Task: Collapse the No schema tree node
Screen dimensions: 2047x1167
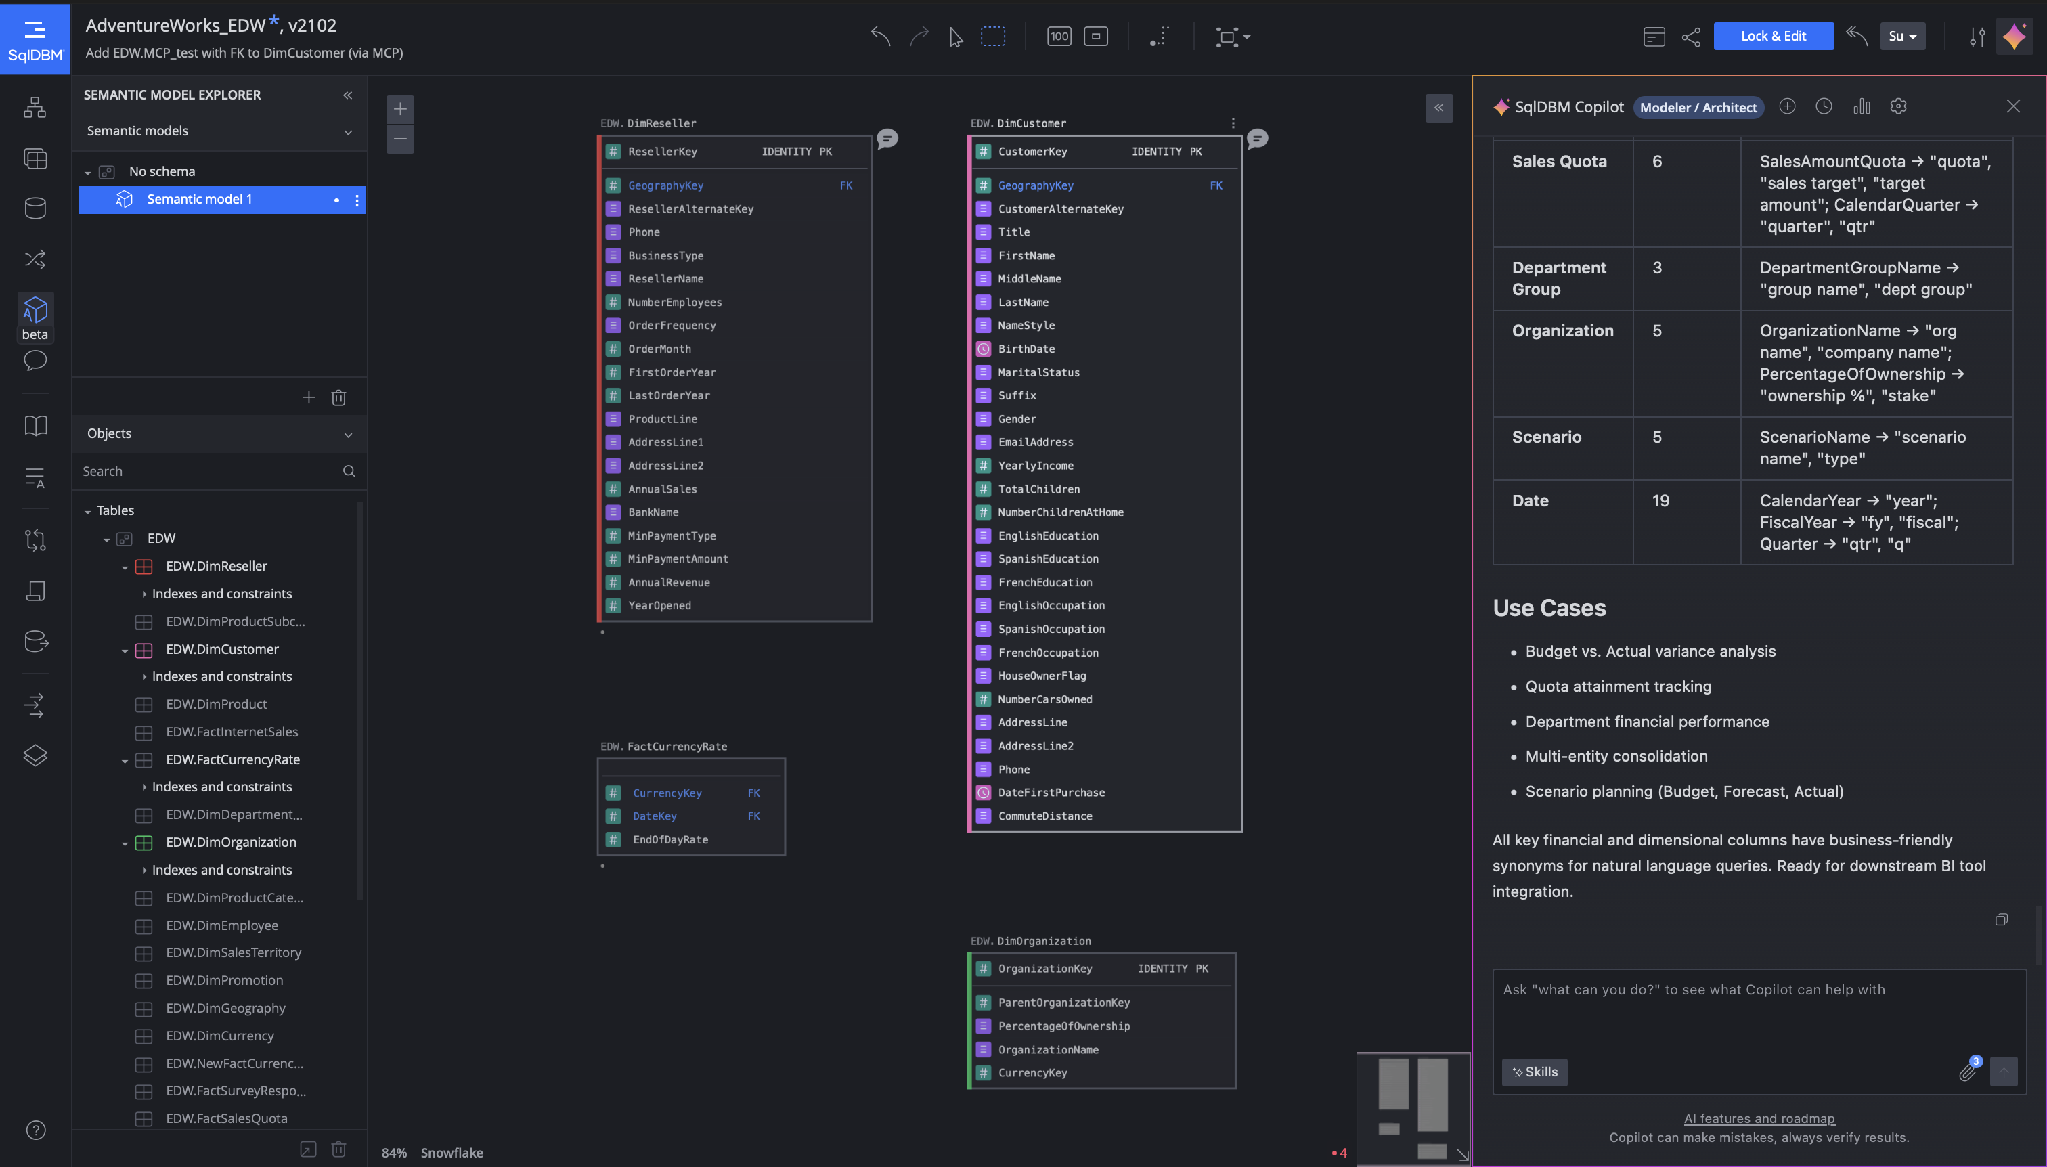Action: pyautogui.click(x=88, y=173)
